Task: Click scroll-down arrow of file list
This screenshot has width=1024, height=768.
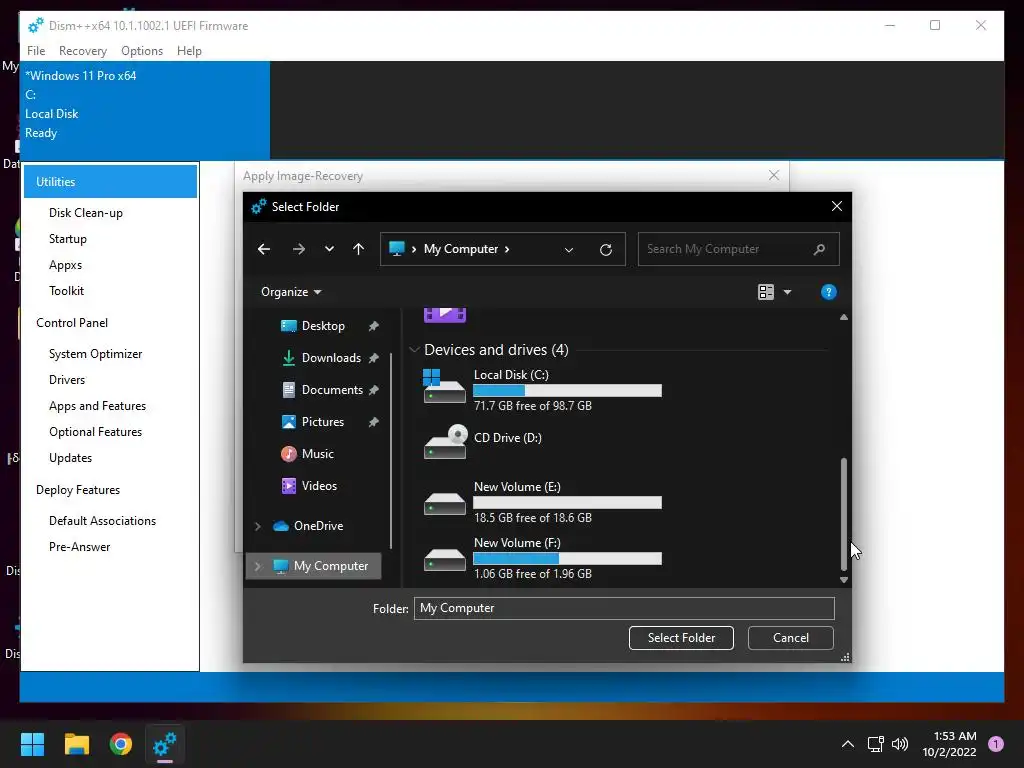Action: [x=844, y=580]
